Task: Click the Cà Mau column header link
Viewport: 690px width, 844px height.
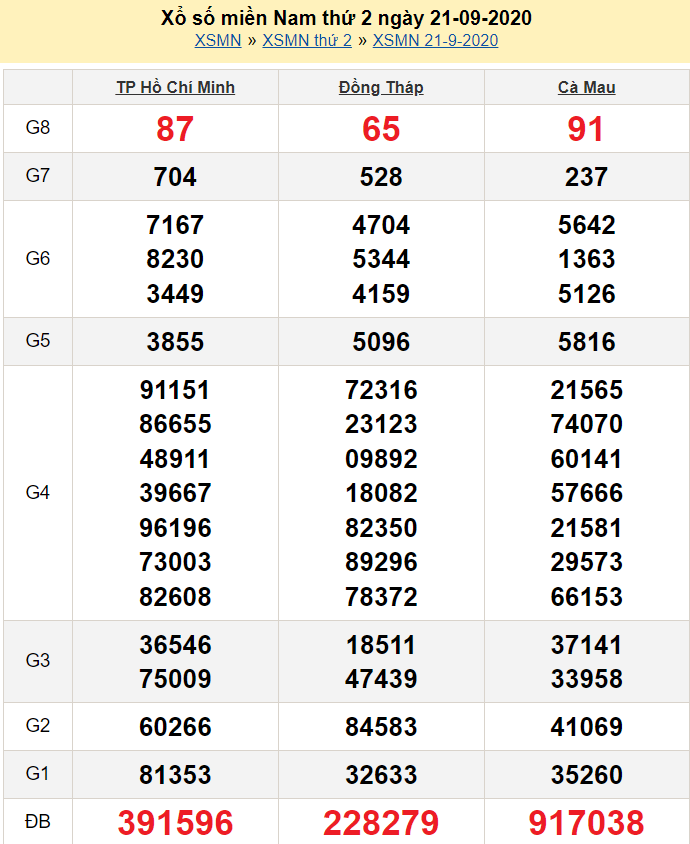Action: 586,88
